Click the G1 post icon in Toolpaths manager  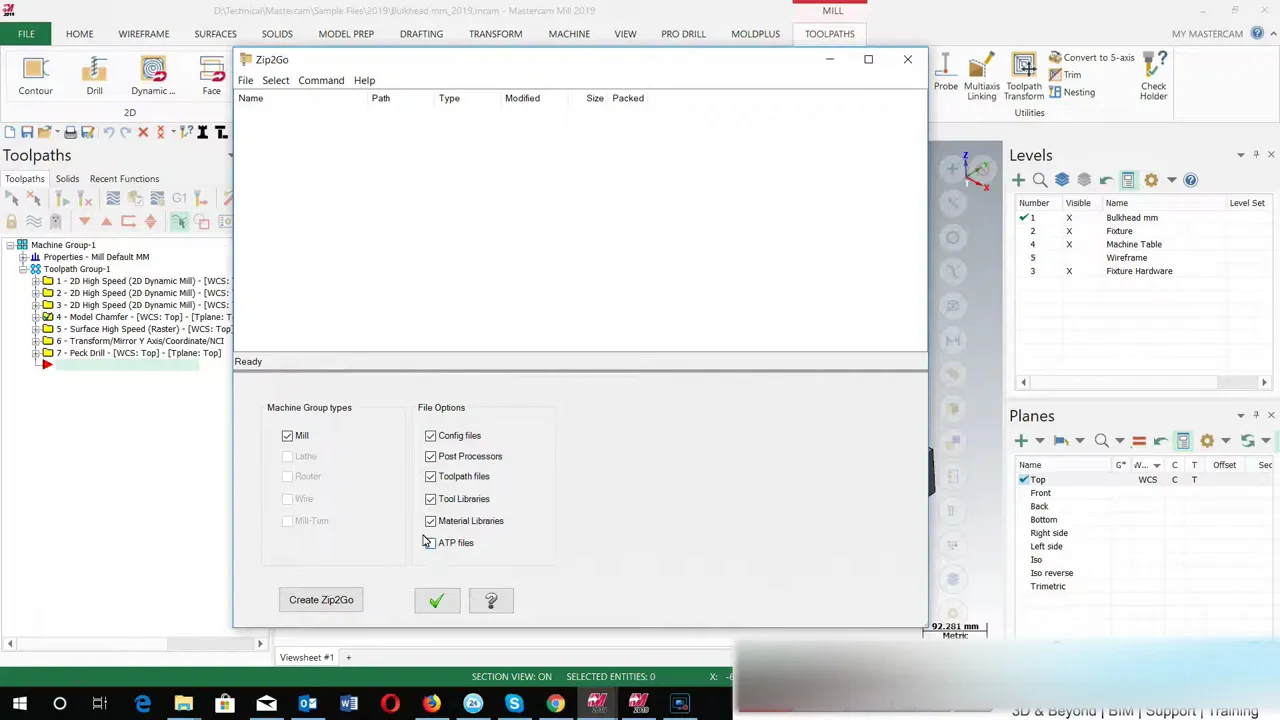pyautogui.click(x=179, y=198)
